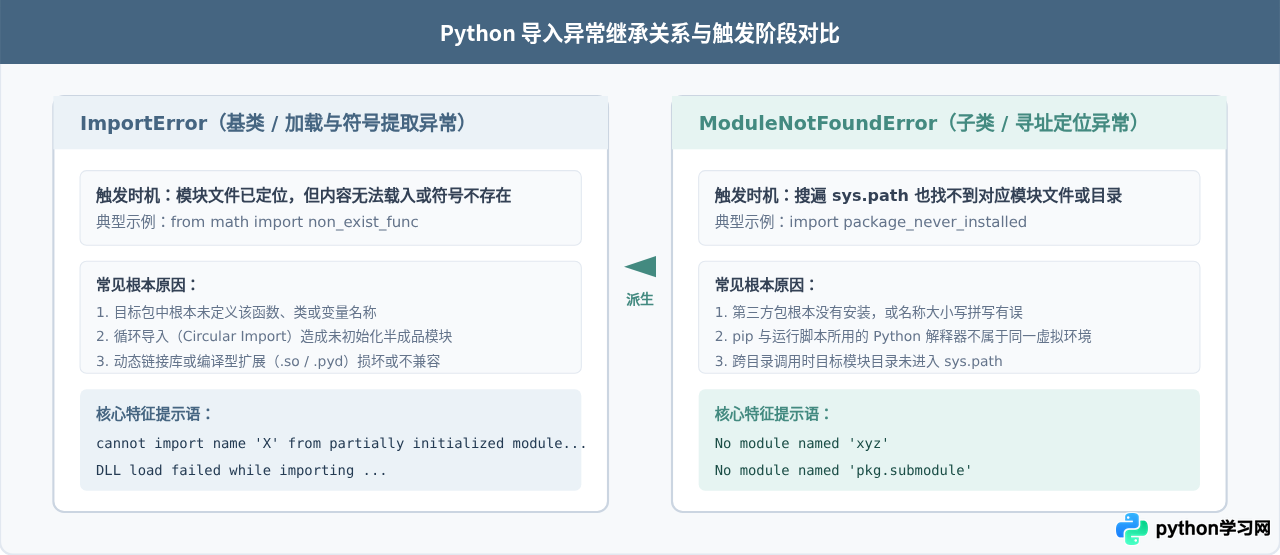The width and height of the screenshot is (1280, 555).
Task: Click the message "DLL load failed while importing ..."
Action: (x=241, y=470)
